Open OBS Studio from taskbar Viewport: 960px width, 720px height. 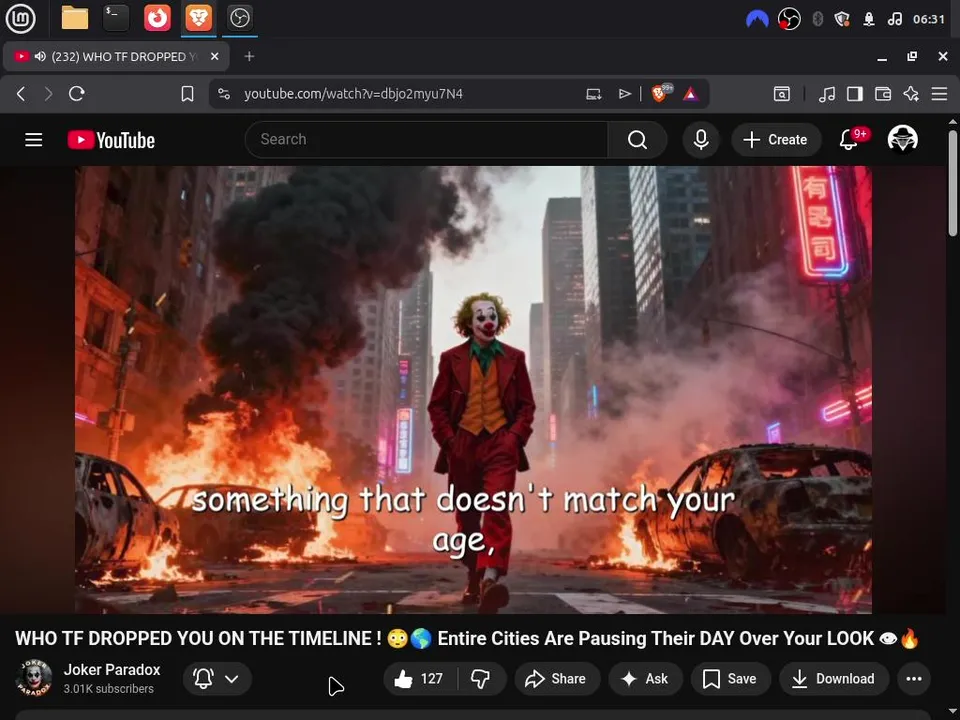pos(239,18)
